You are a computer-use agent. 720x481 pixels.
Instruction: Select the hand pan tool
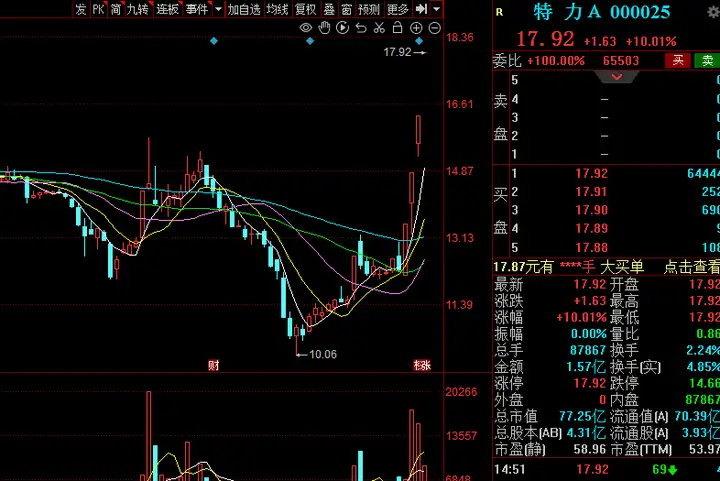[324, 28]
